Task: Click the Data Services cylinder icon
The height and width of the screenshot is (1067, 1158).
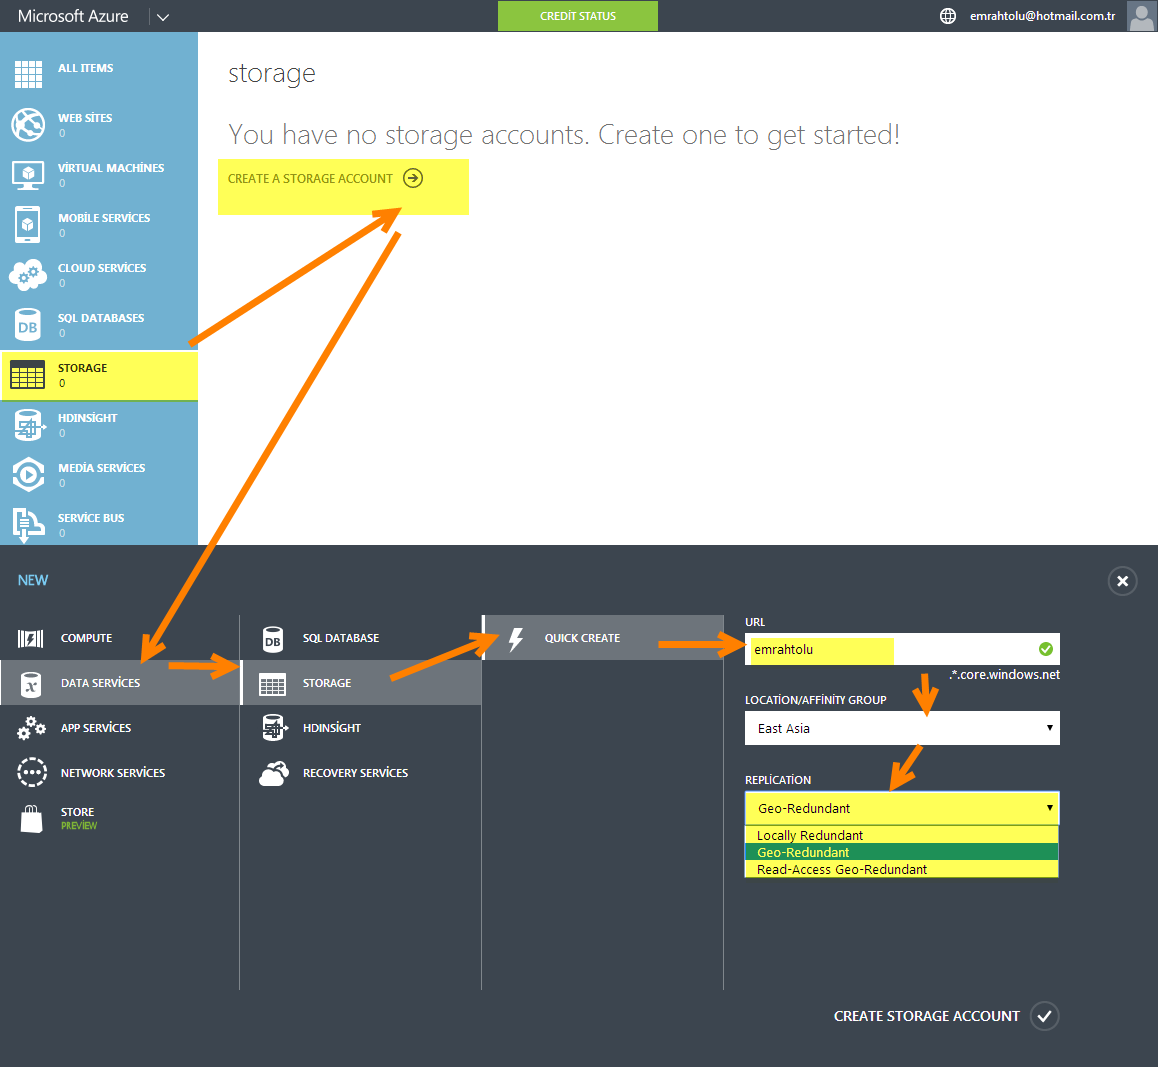Action: tap(31, 684)
